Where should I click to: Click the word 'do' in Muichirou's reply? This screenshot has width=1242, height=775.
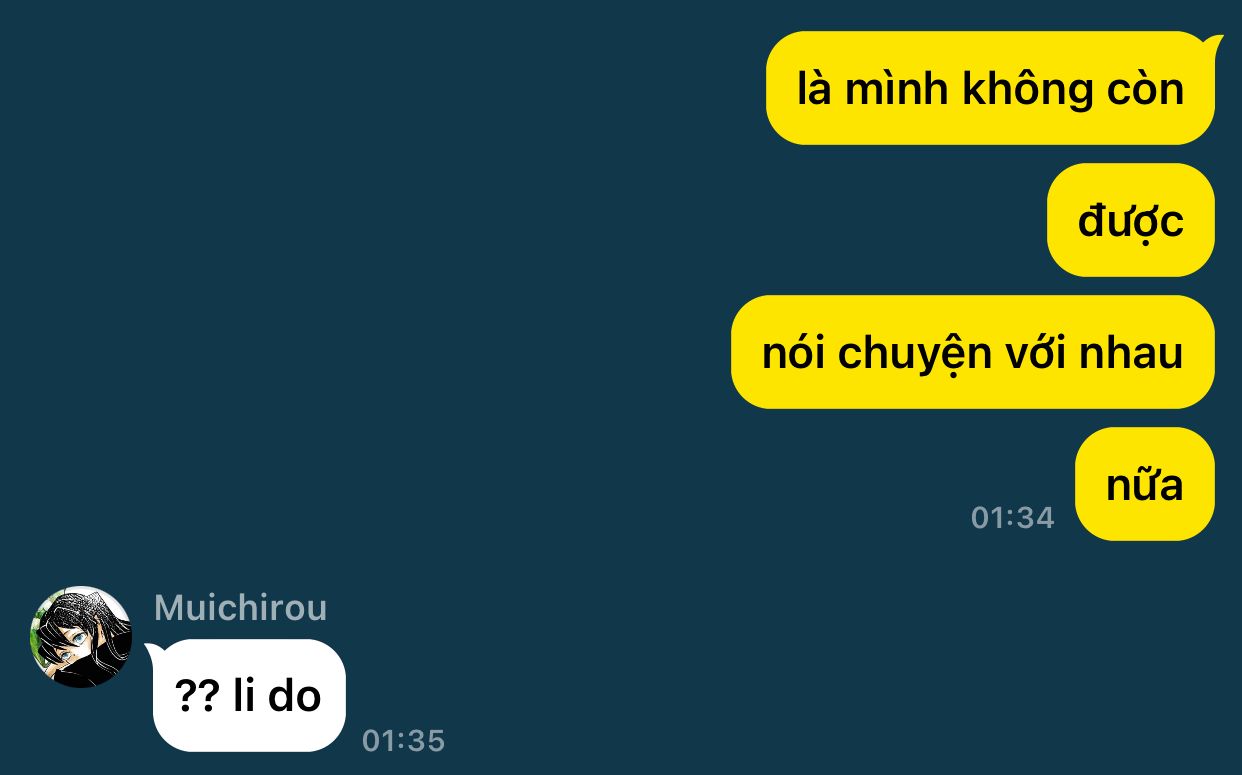295,696
